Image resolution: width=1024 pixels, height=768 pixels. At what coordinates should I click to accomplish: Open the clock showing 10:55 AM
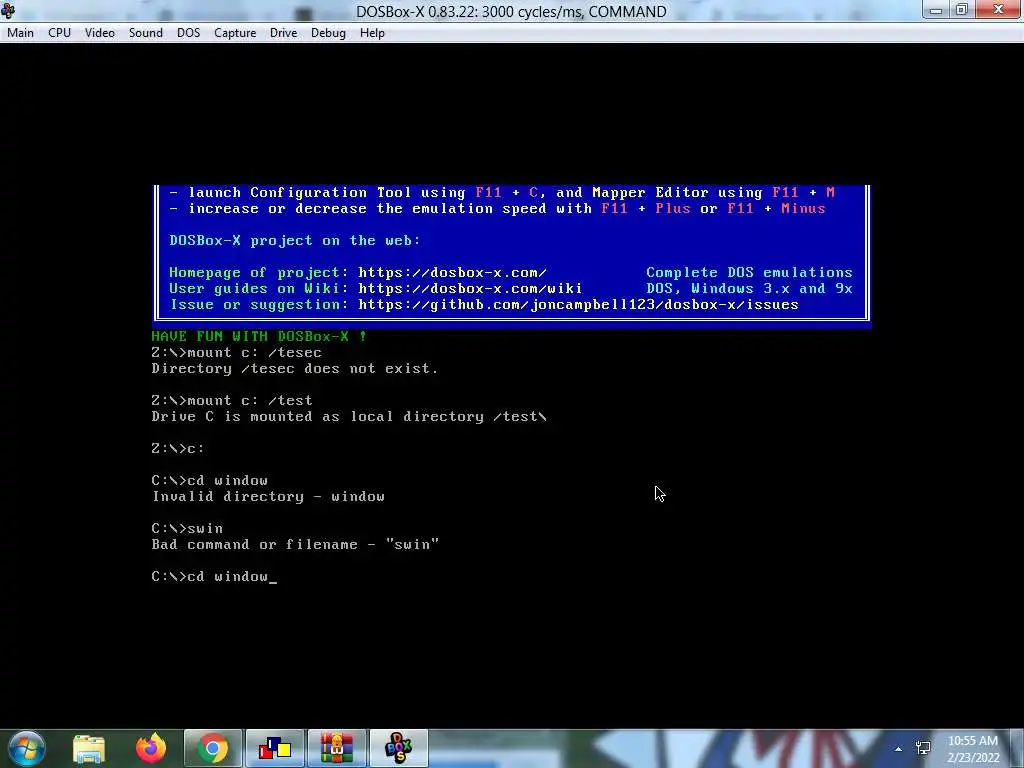[x=973, y=749]
